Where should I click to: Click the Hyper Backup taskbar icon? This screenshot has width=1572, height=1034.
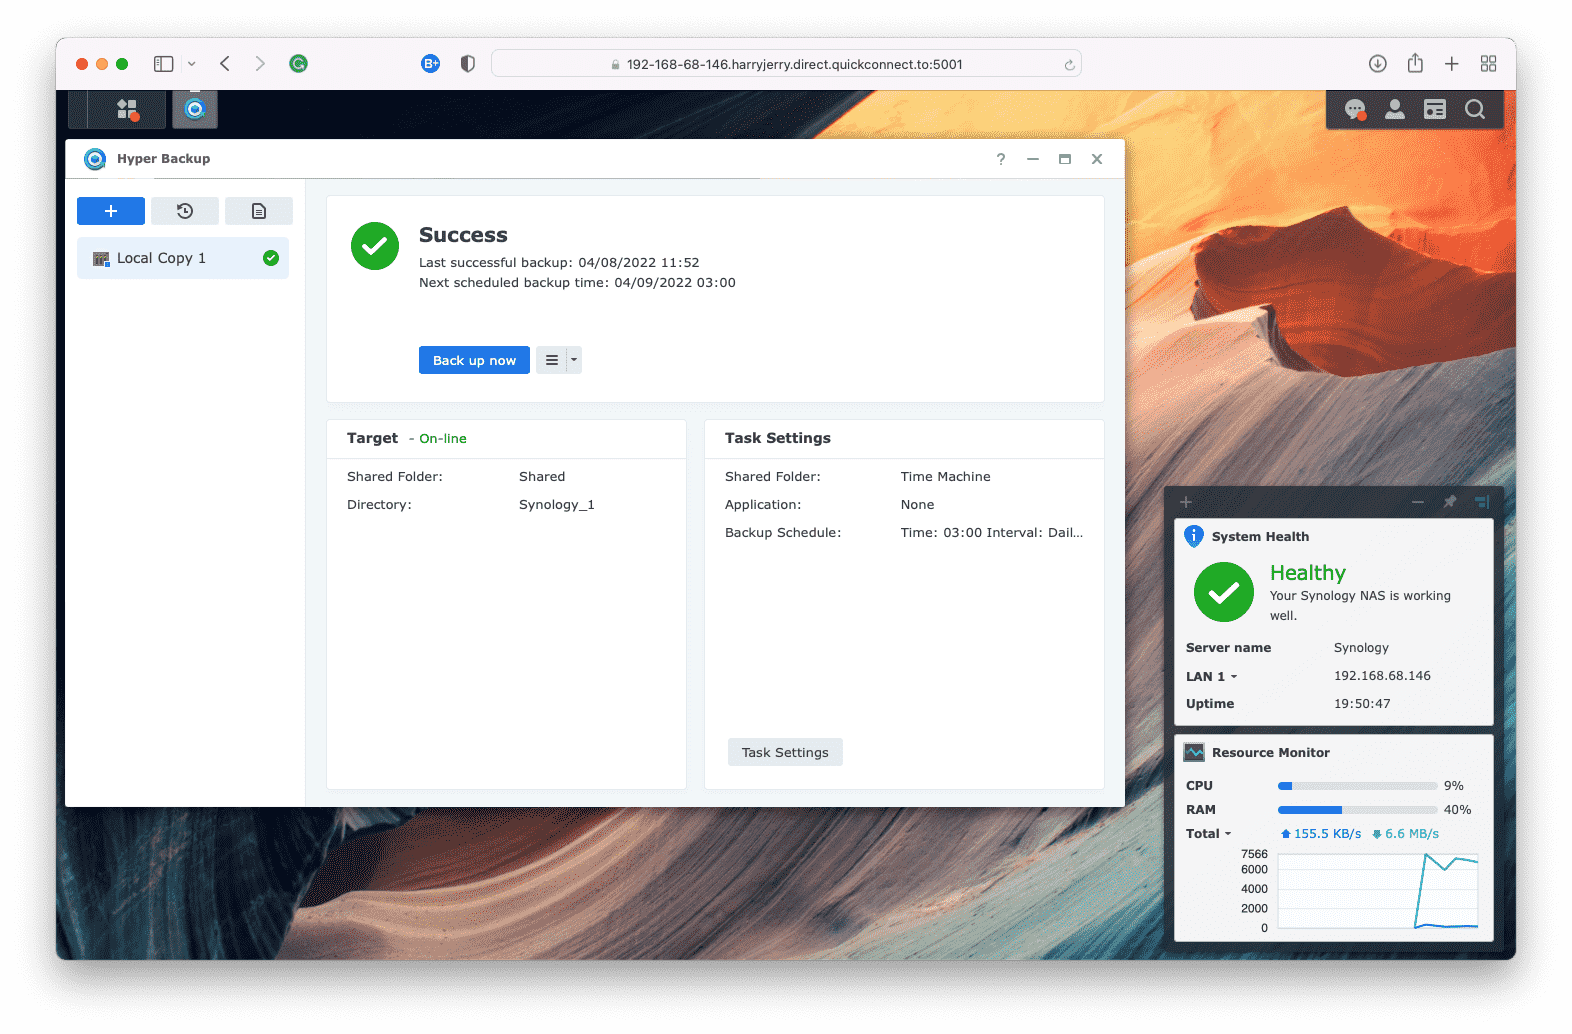click(x=195, y=109)
